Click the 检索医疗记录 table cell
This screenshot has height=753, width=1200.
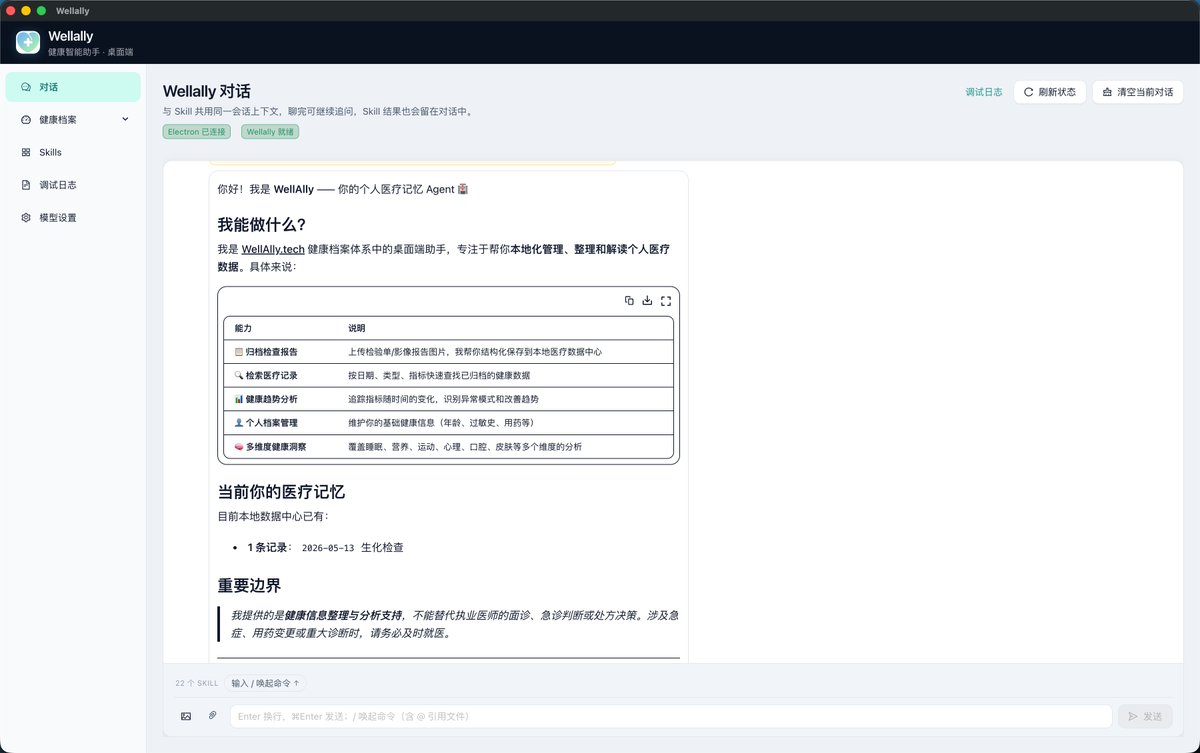pyautogui.click(x=282, y=375)
